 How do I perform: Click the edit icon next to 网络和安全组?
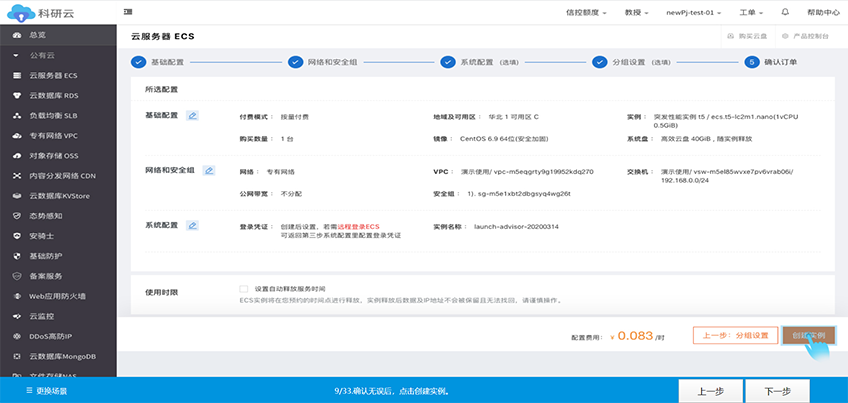pos(209,170)
